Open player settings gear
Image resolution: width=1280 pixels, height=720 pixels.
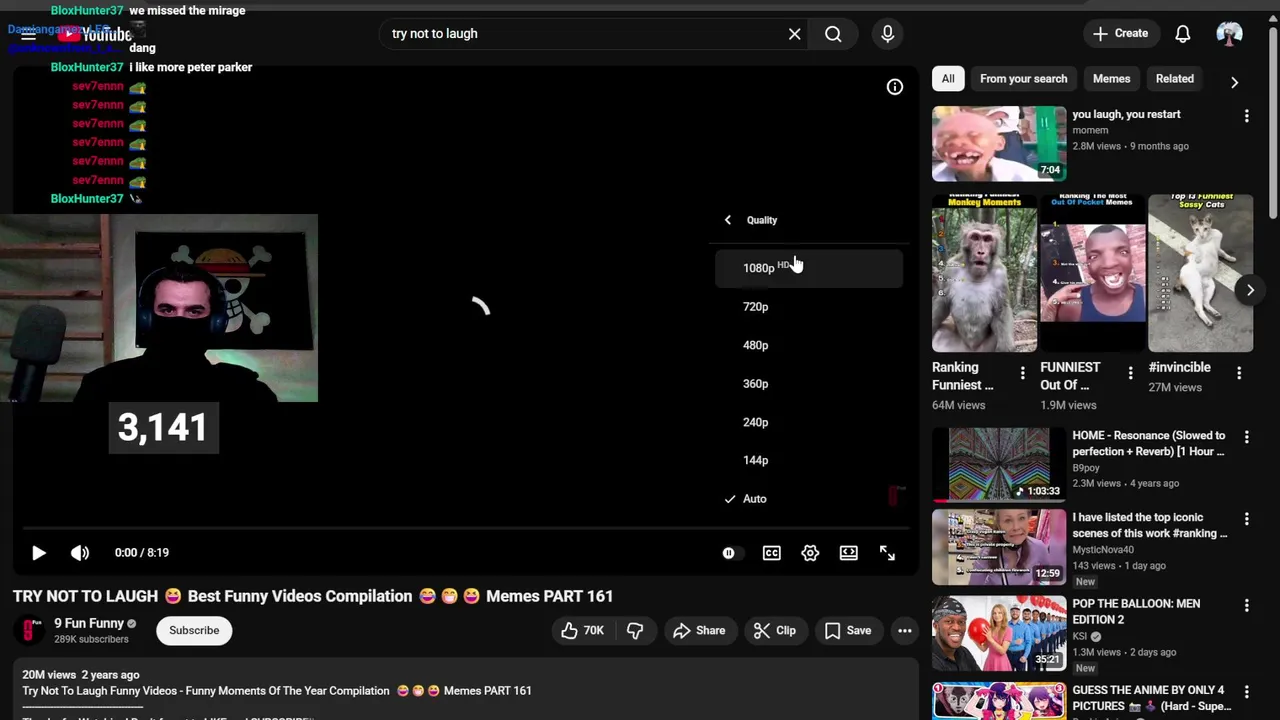(810, 553)
